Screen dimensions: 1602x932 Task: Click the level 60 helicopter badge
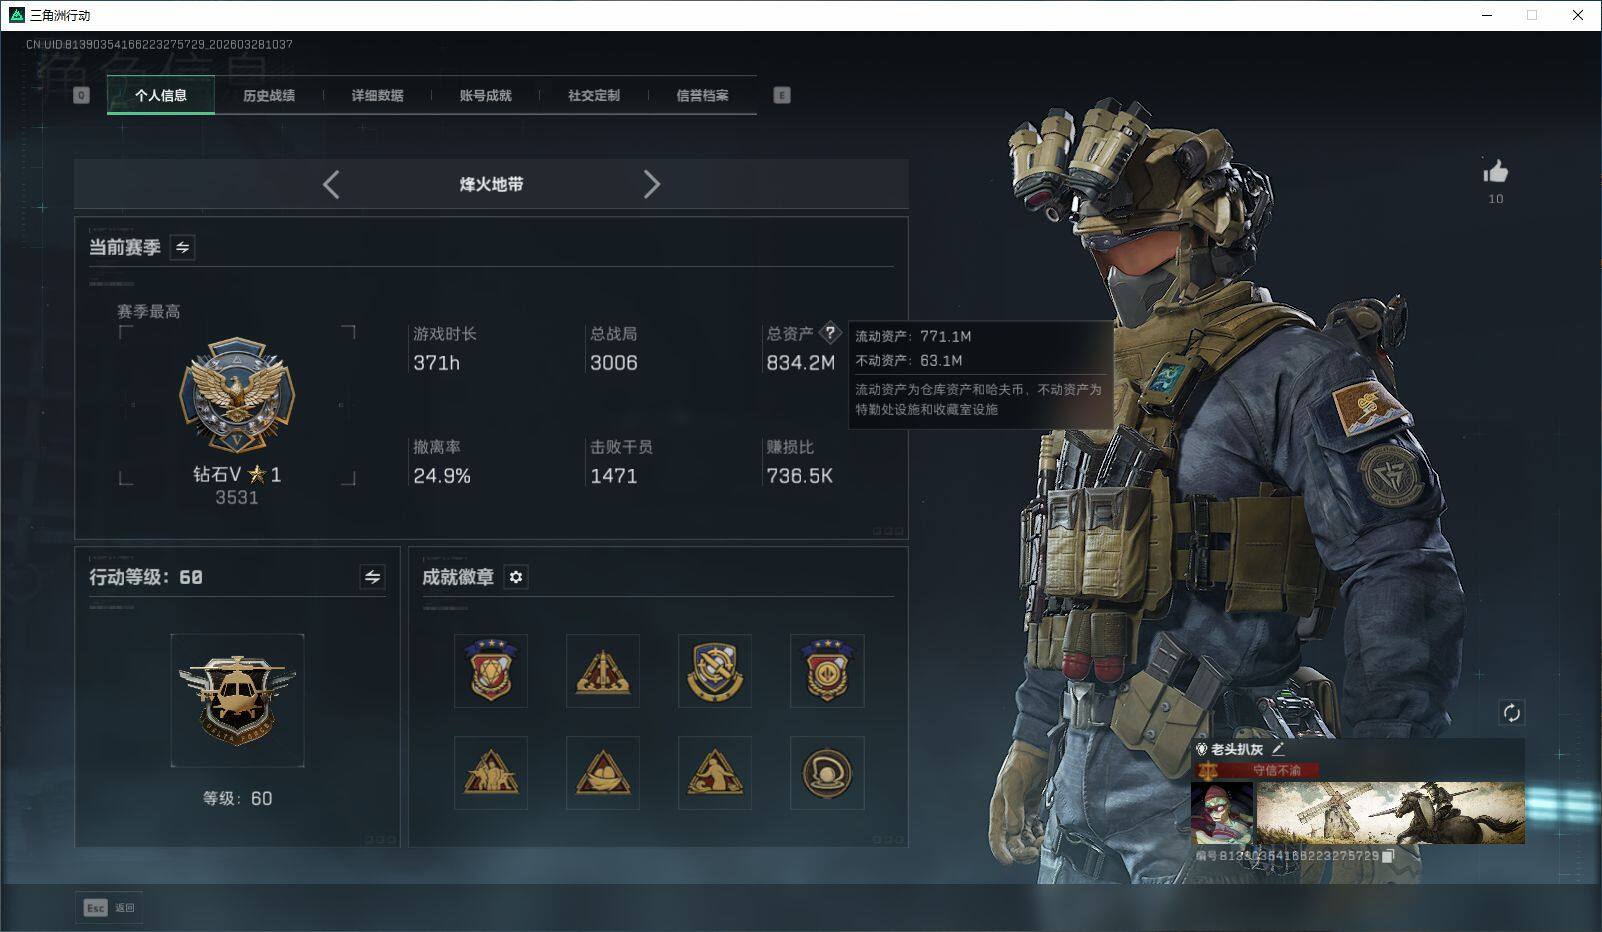[237, 700]
